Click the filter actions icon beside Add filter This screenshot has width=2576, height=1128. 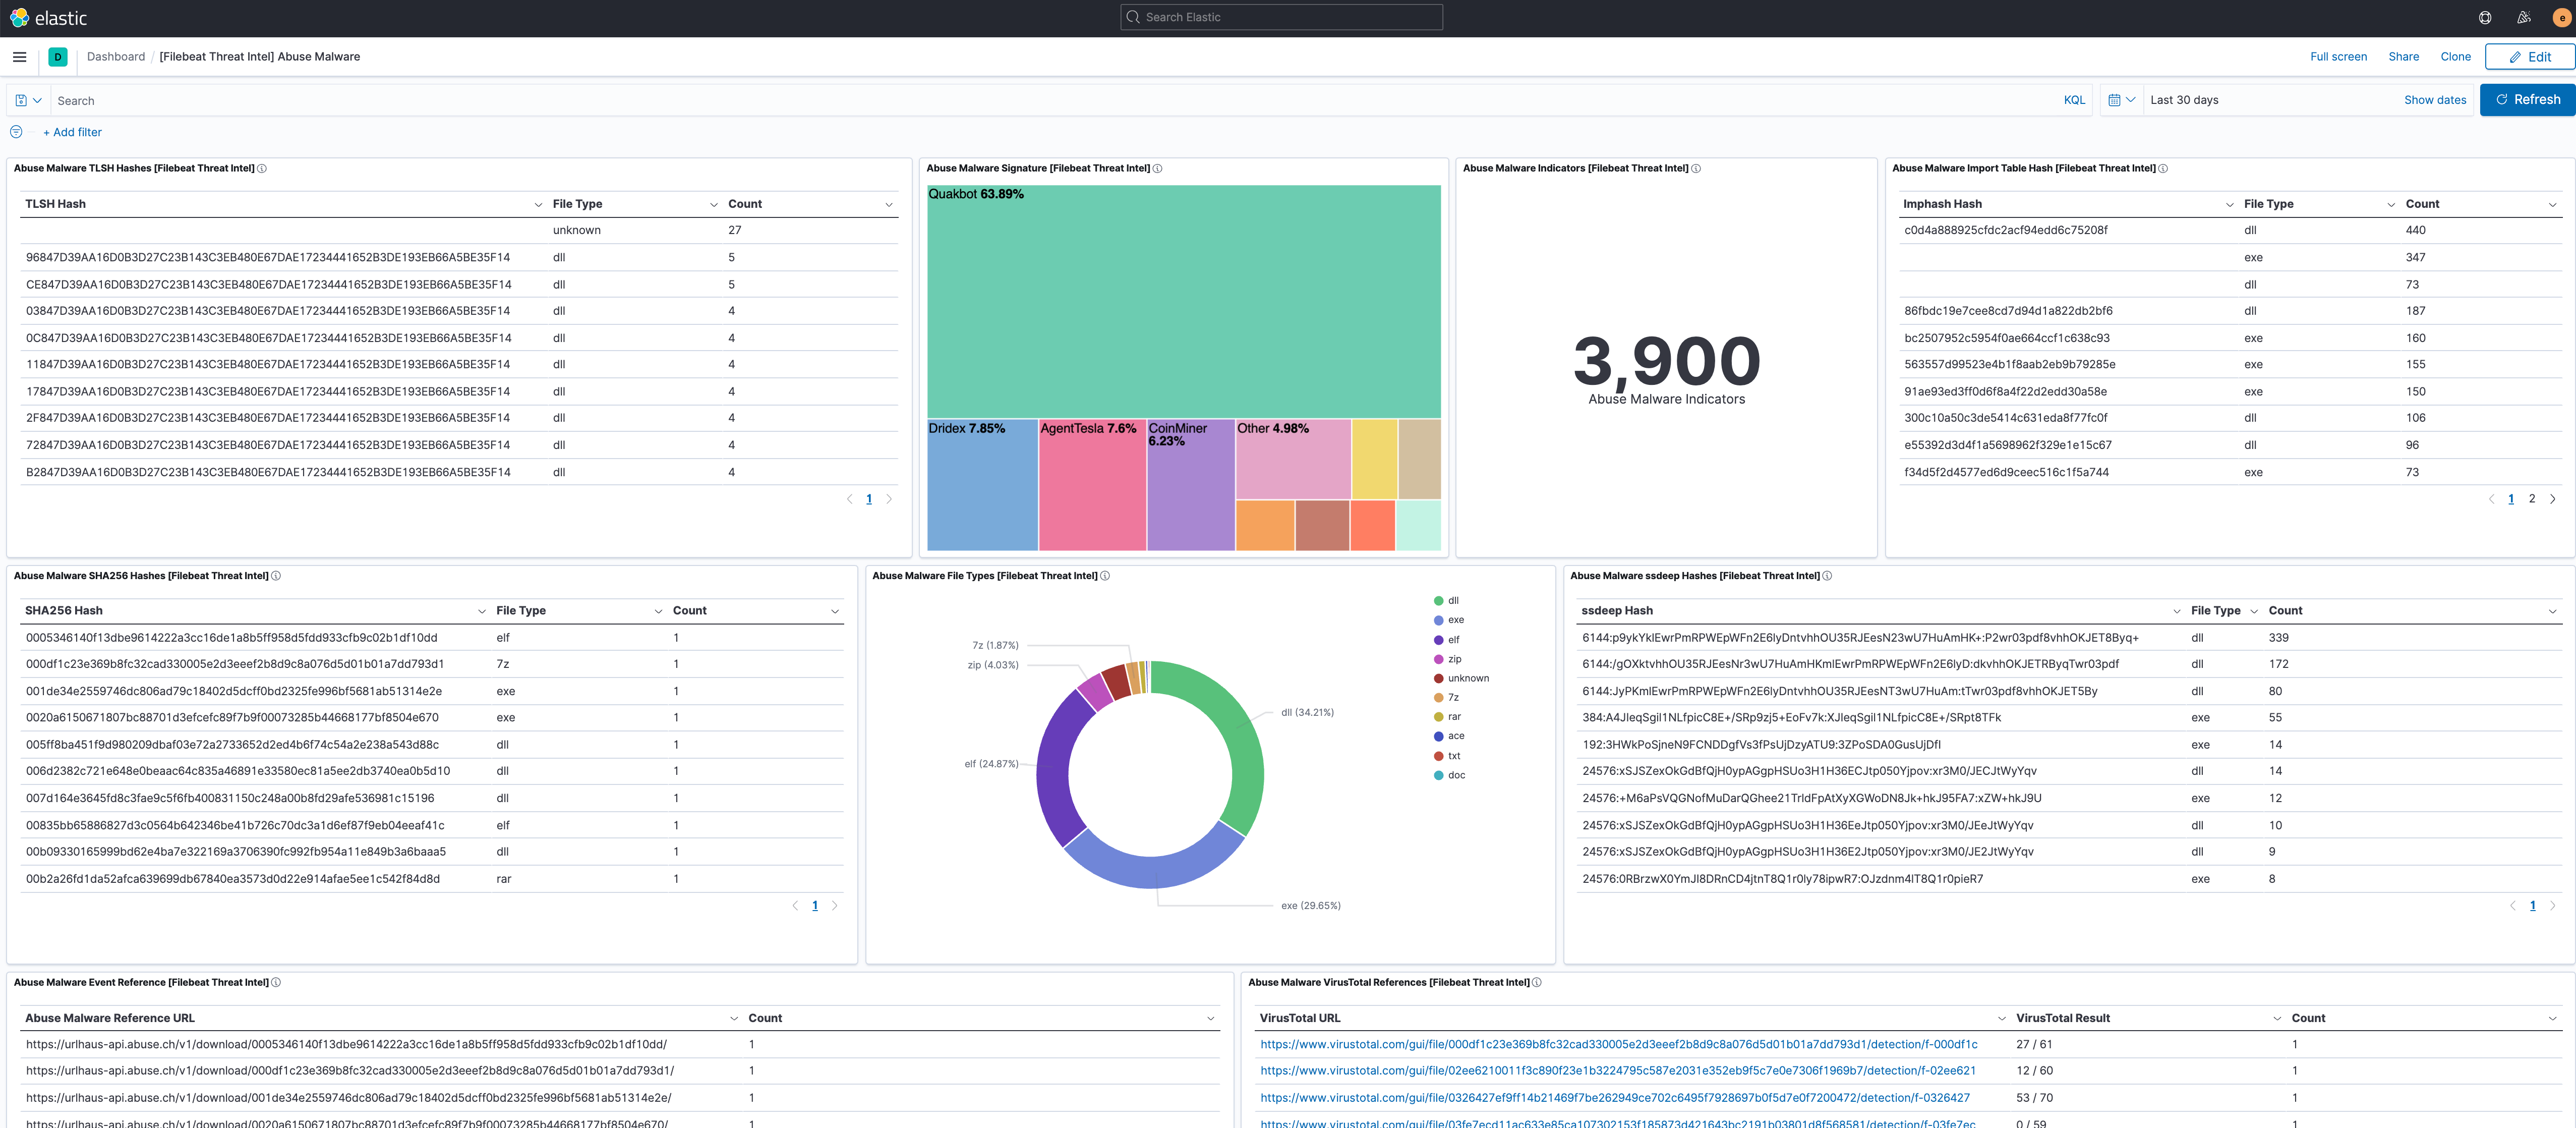click(16, 131)
